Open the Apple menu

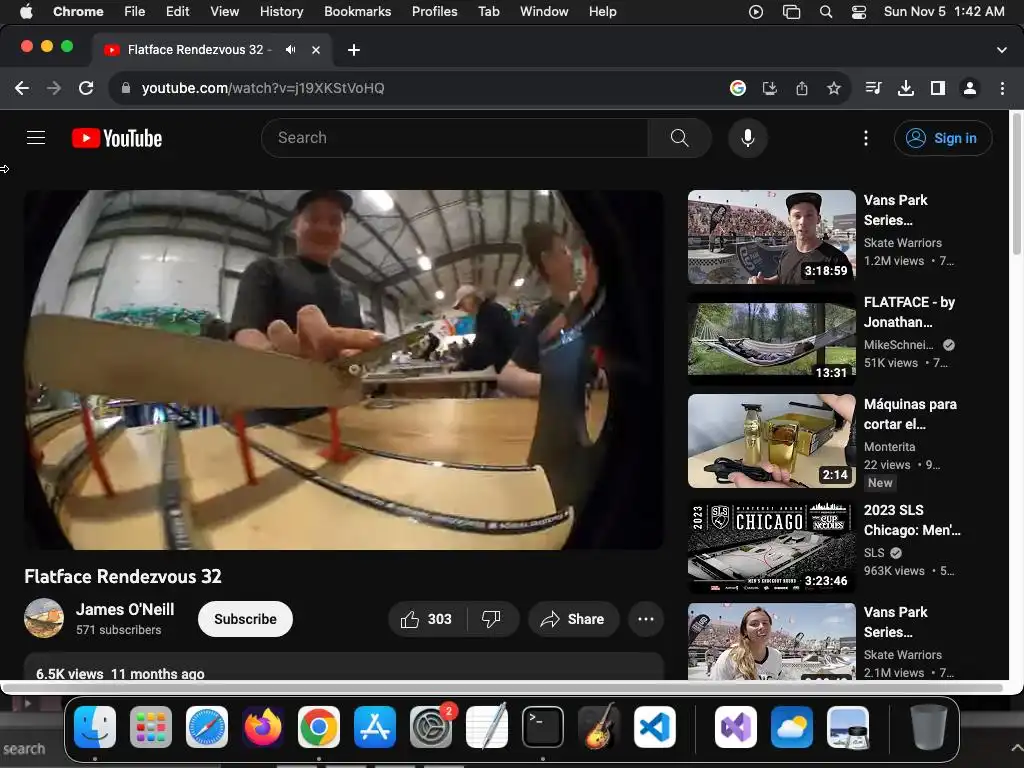tap(26, 11)
